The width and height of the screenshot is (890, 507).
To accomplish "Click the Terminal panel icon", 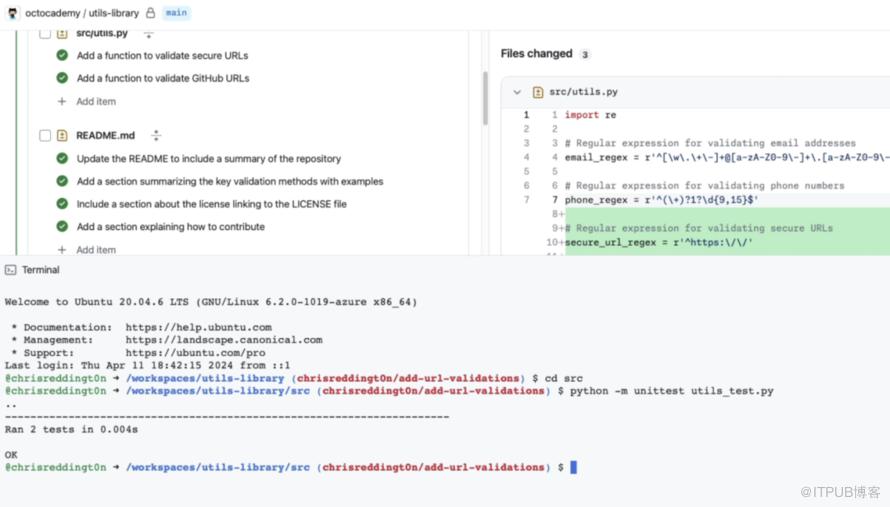I will [10, 270].
